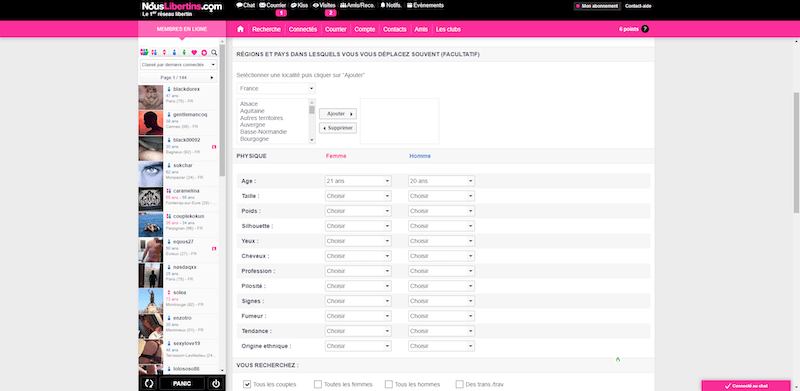Open the Homme Profession dropdown
This screenshot has width=800, height=391.
pos(441,271)
